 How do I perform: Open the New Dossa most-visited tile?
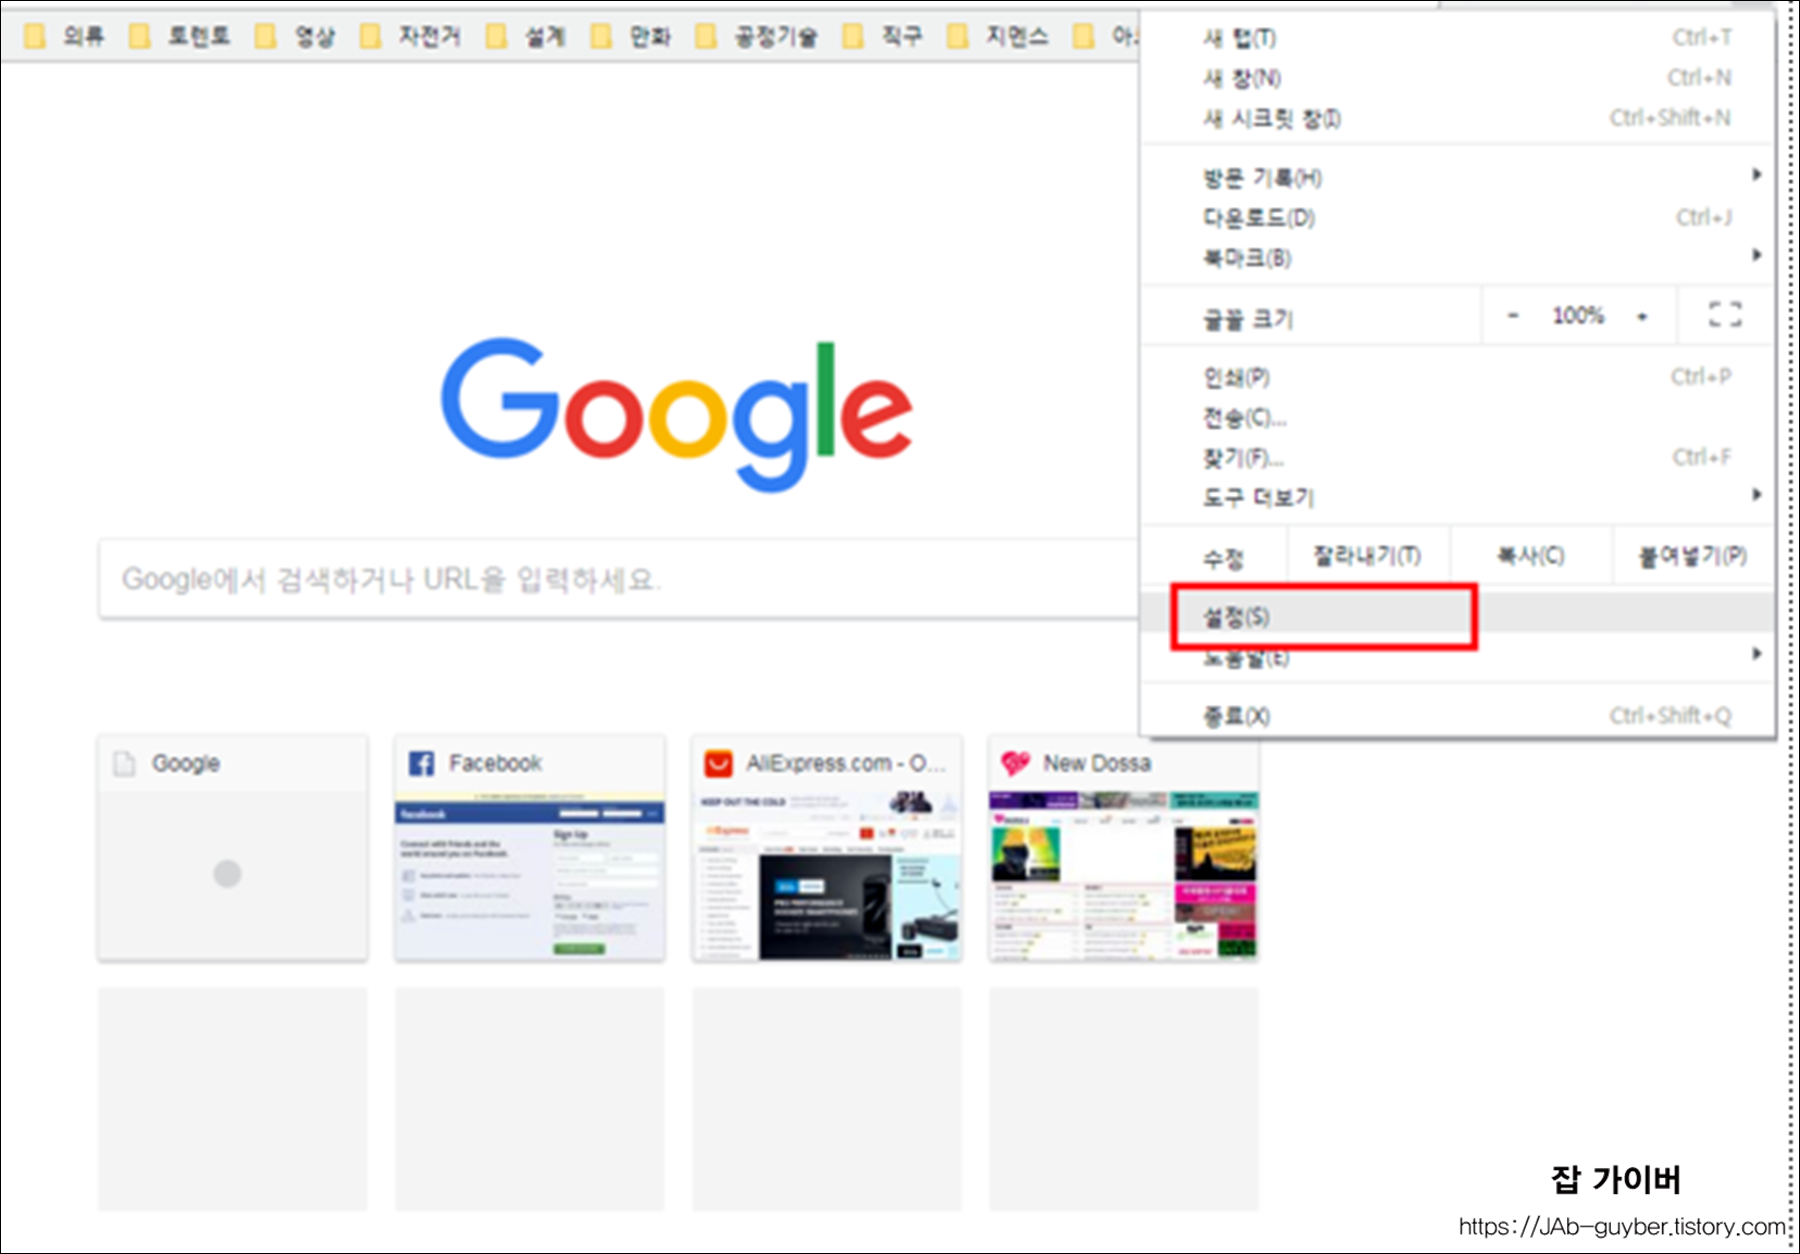tap(1124, 848)
